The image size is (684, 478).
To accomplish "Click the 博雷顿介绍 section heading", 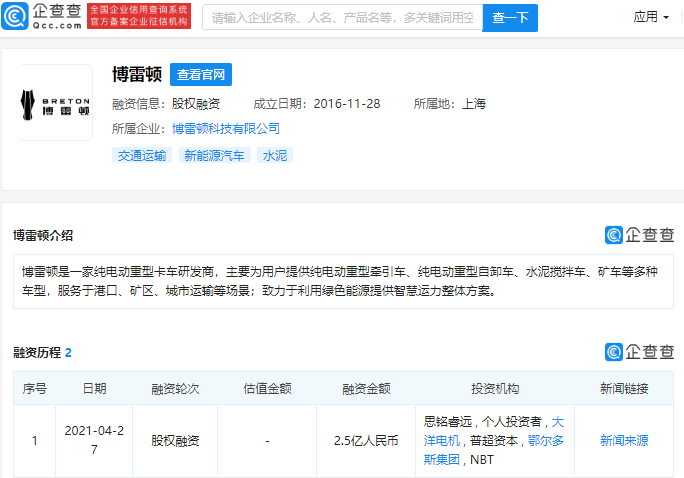I will [43, 236].
